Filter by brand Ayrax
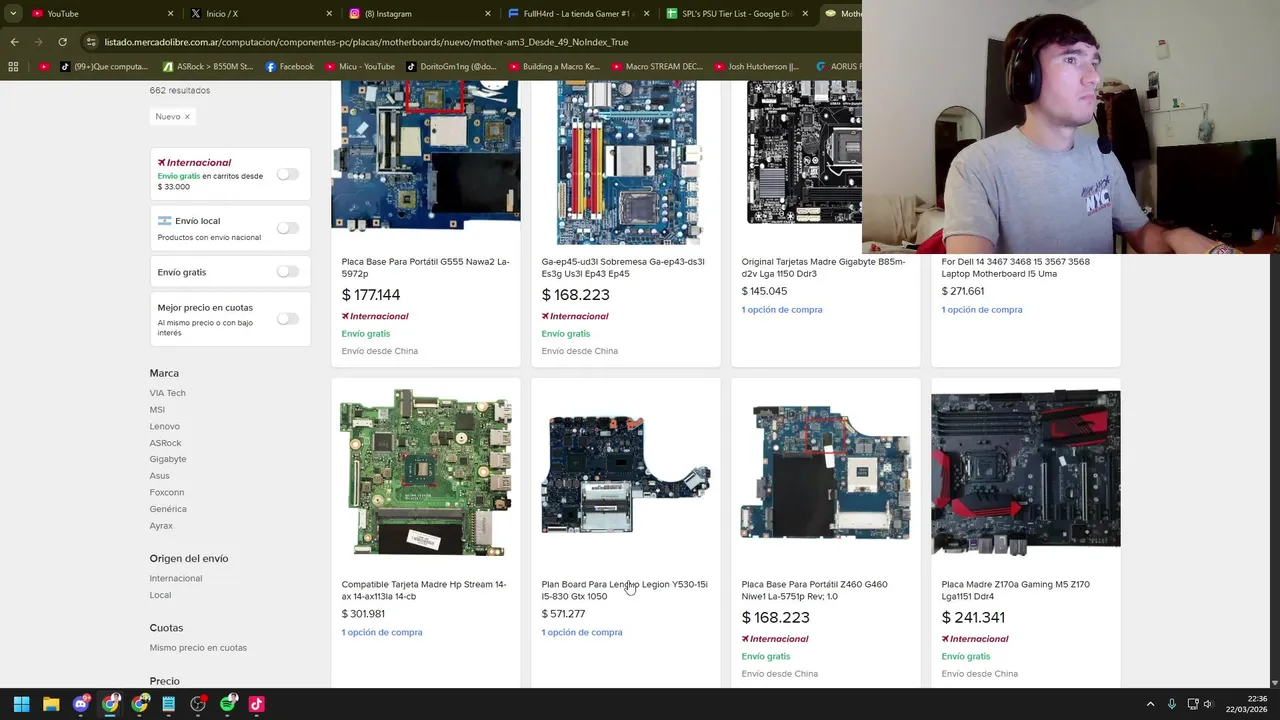This screenshot has width=1280, height=720. [161, 526]
